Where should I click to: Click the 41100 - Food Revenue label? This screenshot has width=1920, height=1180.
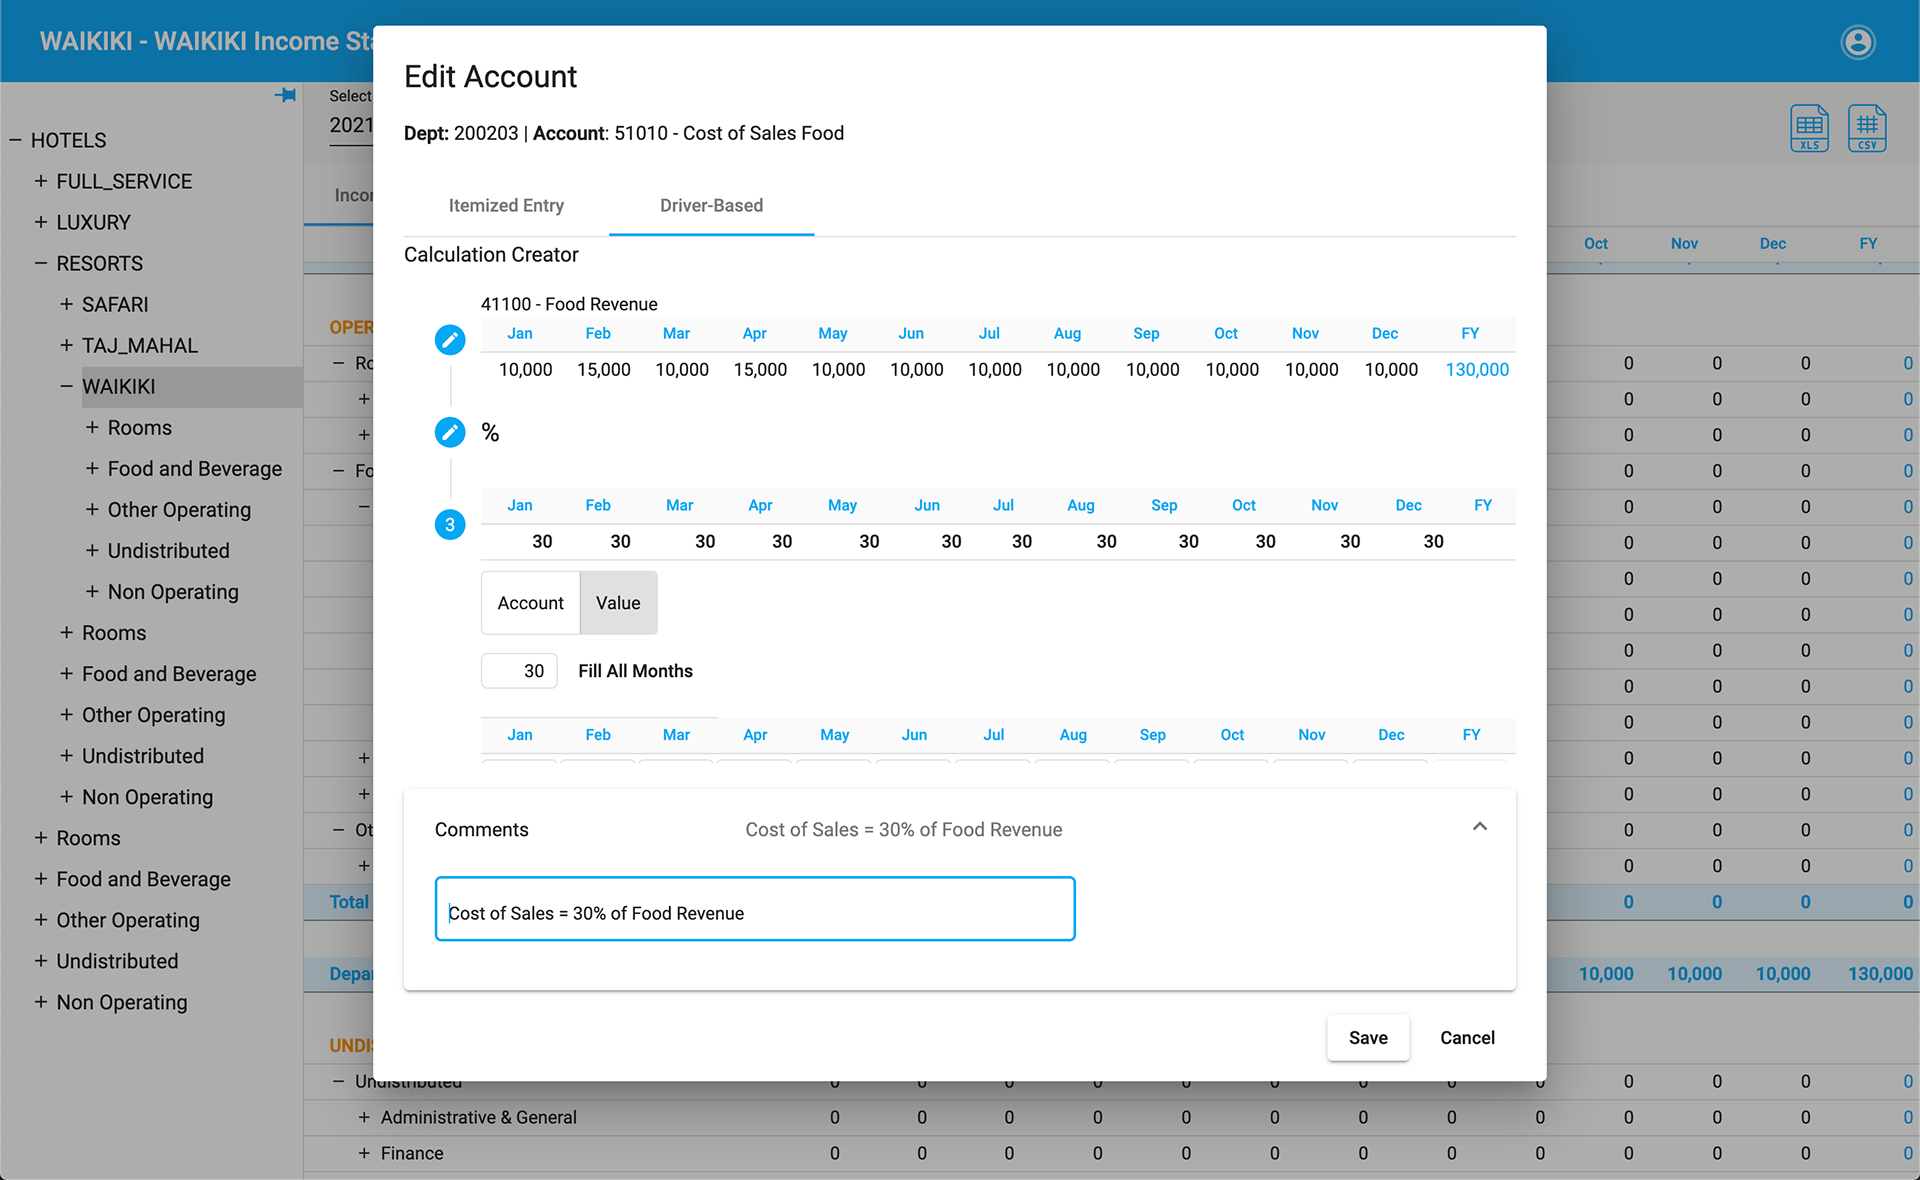569,304
